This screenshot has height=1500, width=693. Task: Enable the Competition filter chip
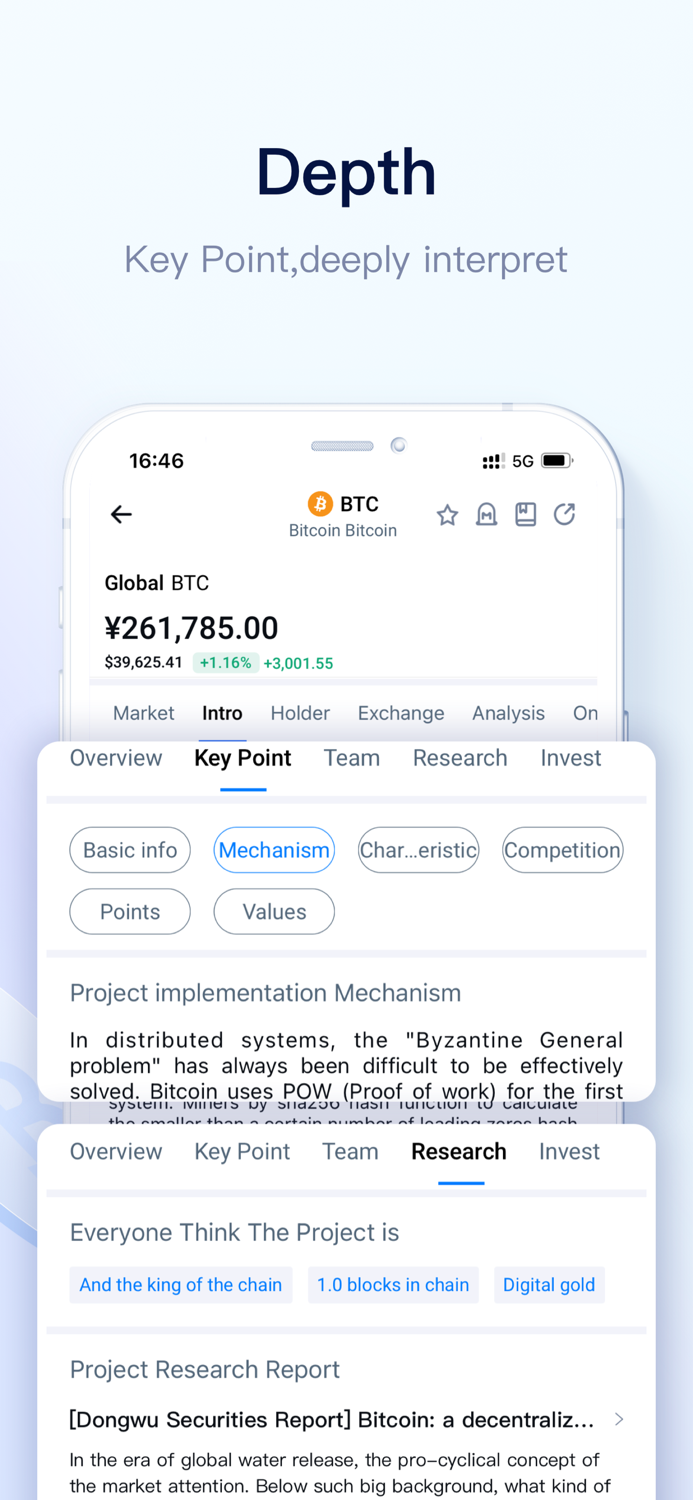coord(562,850)
